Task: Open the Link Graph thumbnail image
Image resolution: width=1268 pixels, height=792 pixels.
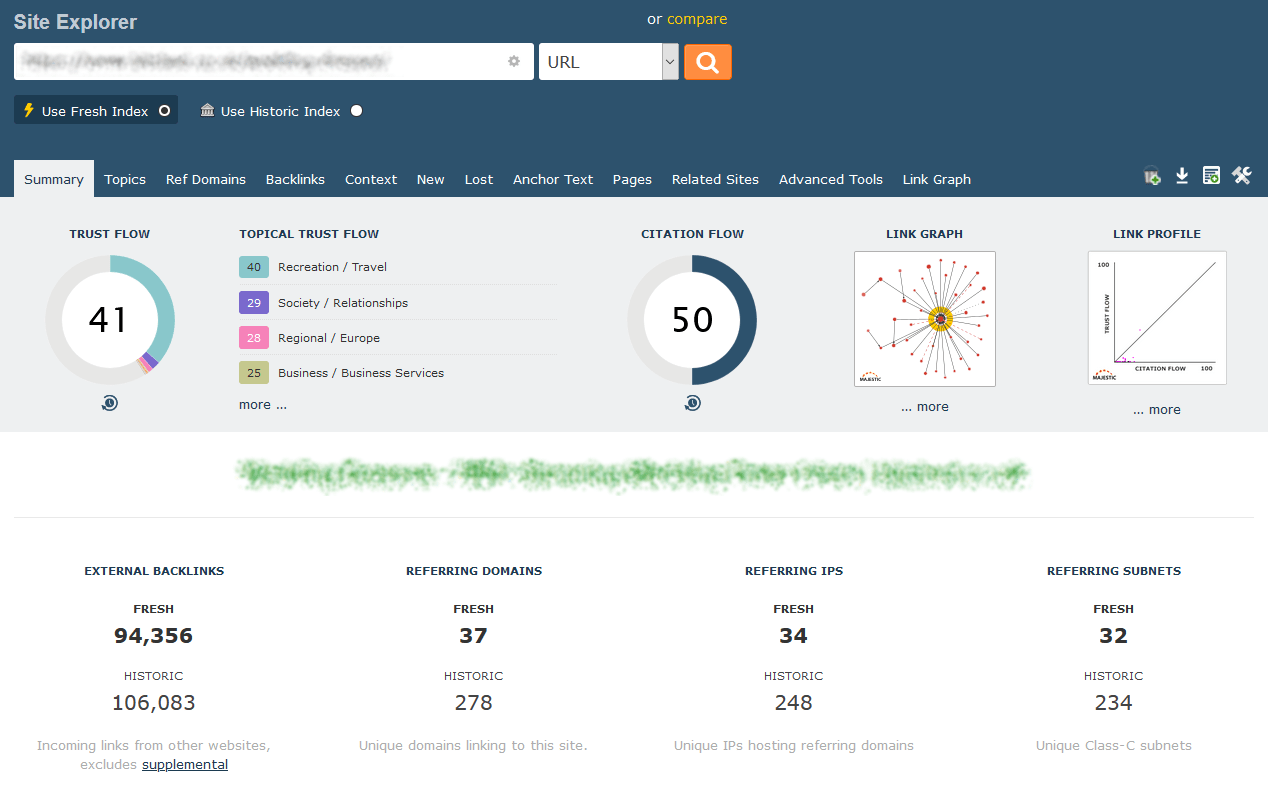Action: pyautogui.click(x=924, y=319)
